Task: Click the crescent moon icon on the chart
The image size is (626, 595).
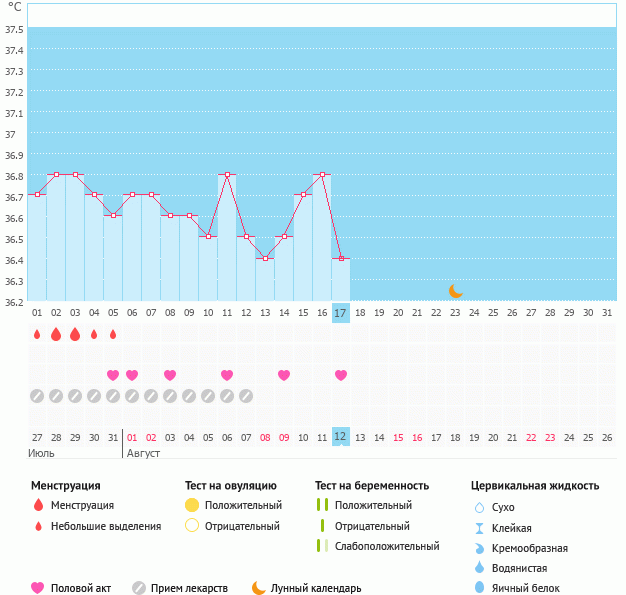Action: tap(456, 291)
